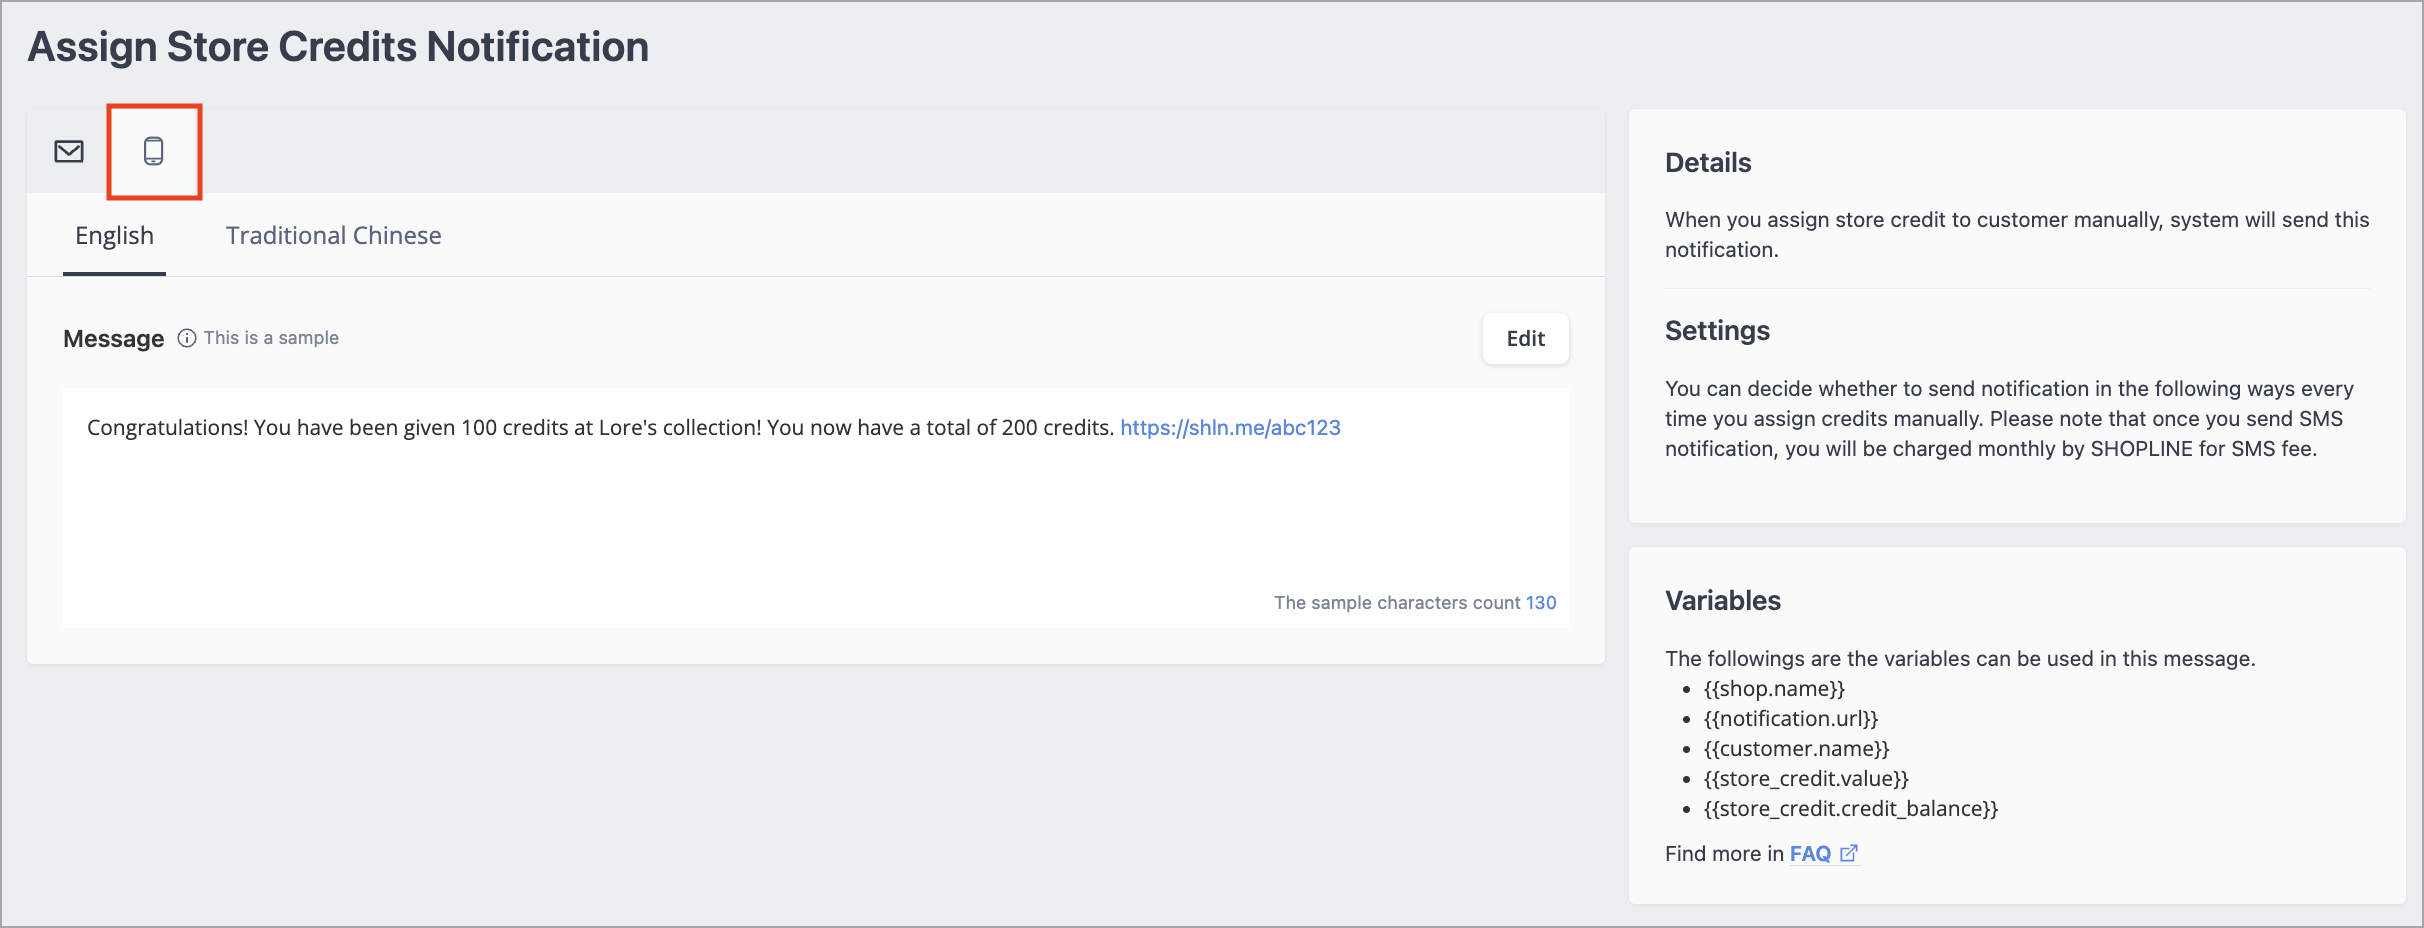
Task: Click the Edit button for the message
Action: coord(1526,339)
